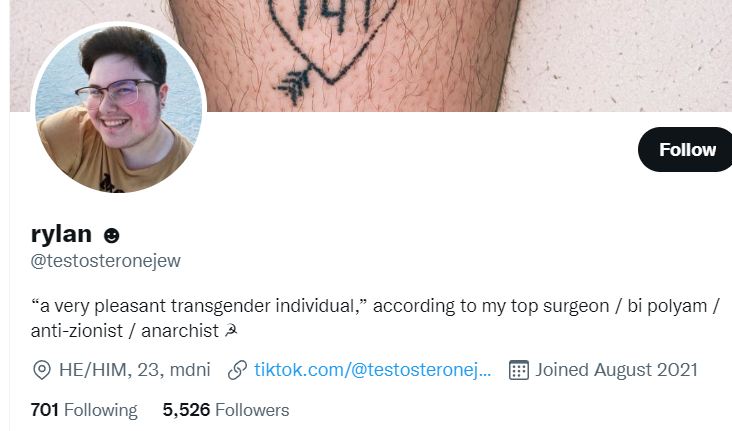The height and width of the screenshot is (431, 732).
Task: Open the tattoo header banner image
Action: (371, 56)
